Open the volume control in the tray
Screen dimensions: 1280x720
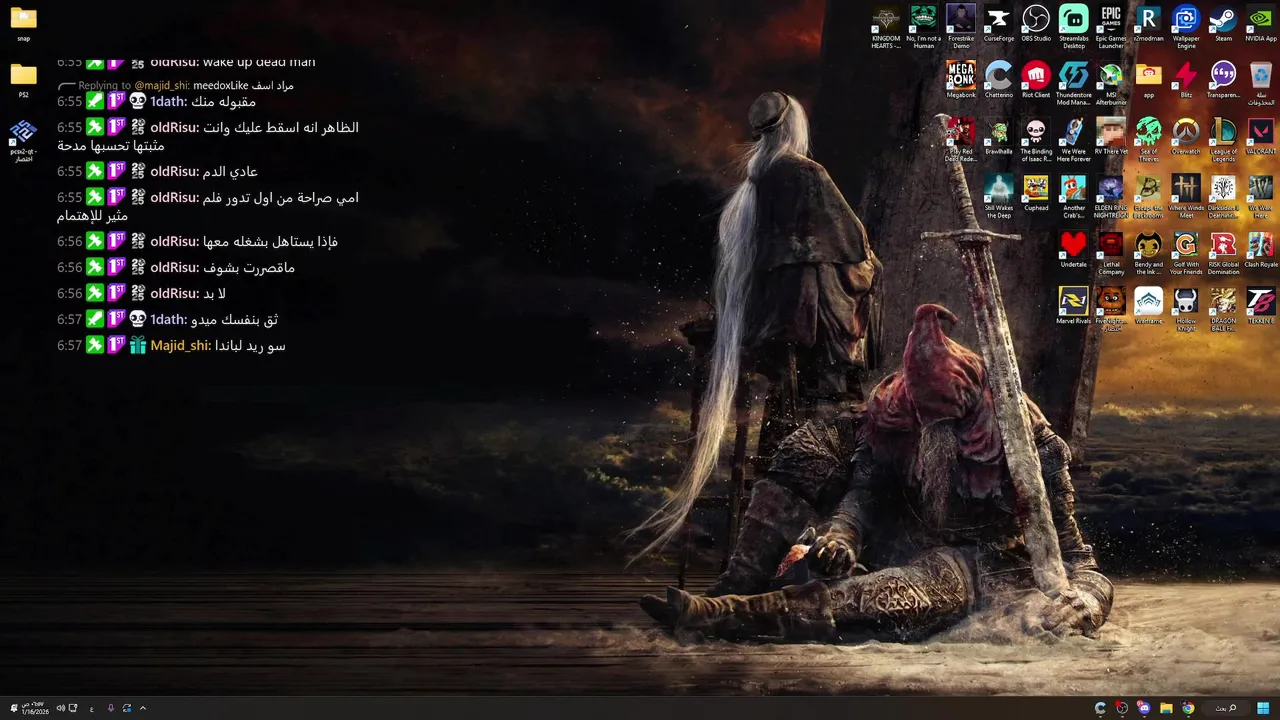coord(60,708)
